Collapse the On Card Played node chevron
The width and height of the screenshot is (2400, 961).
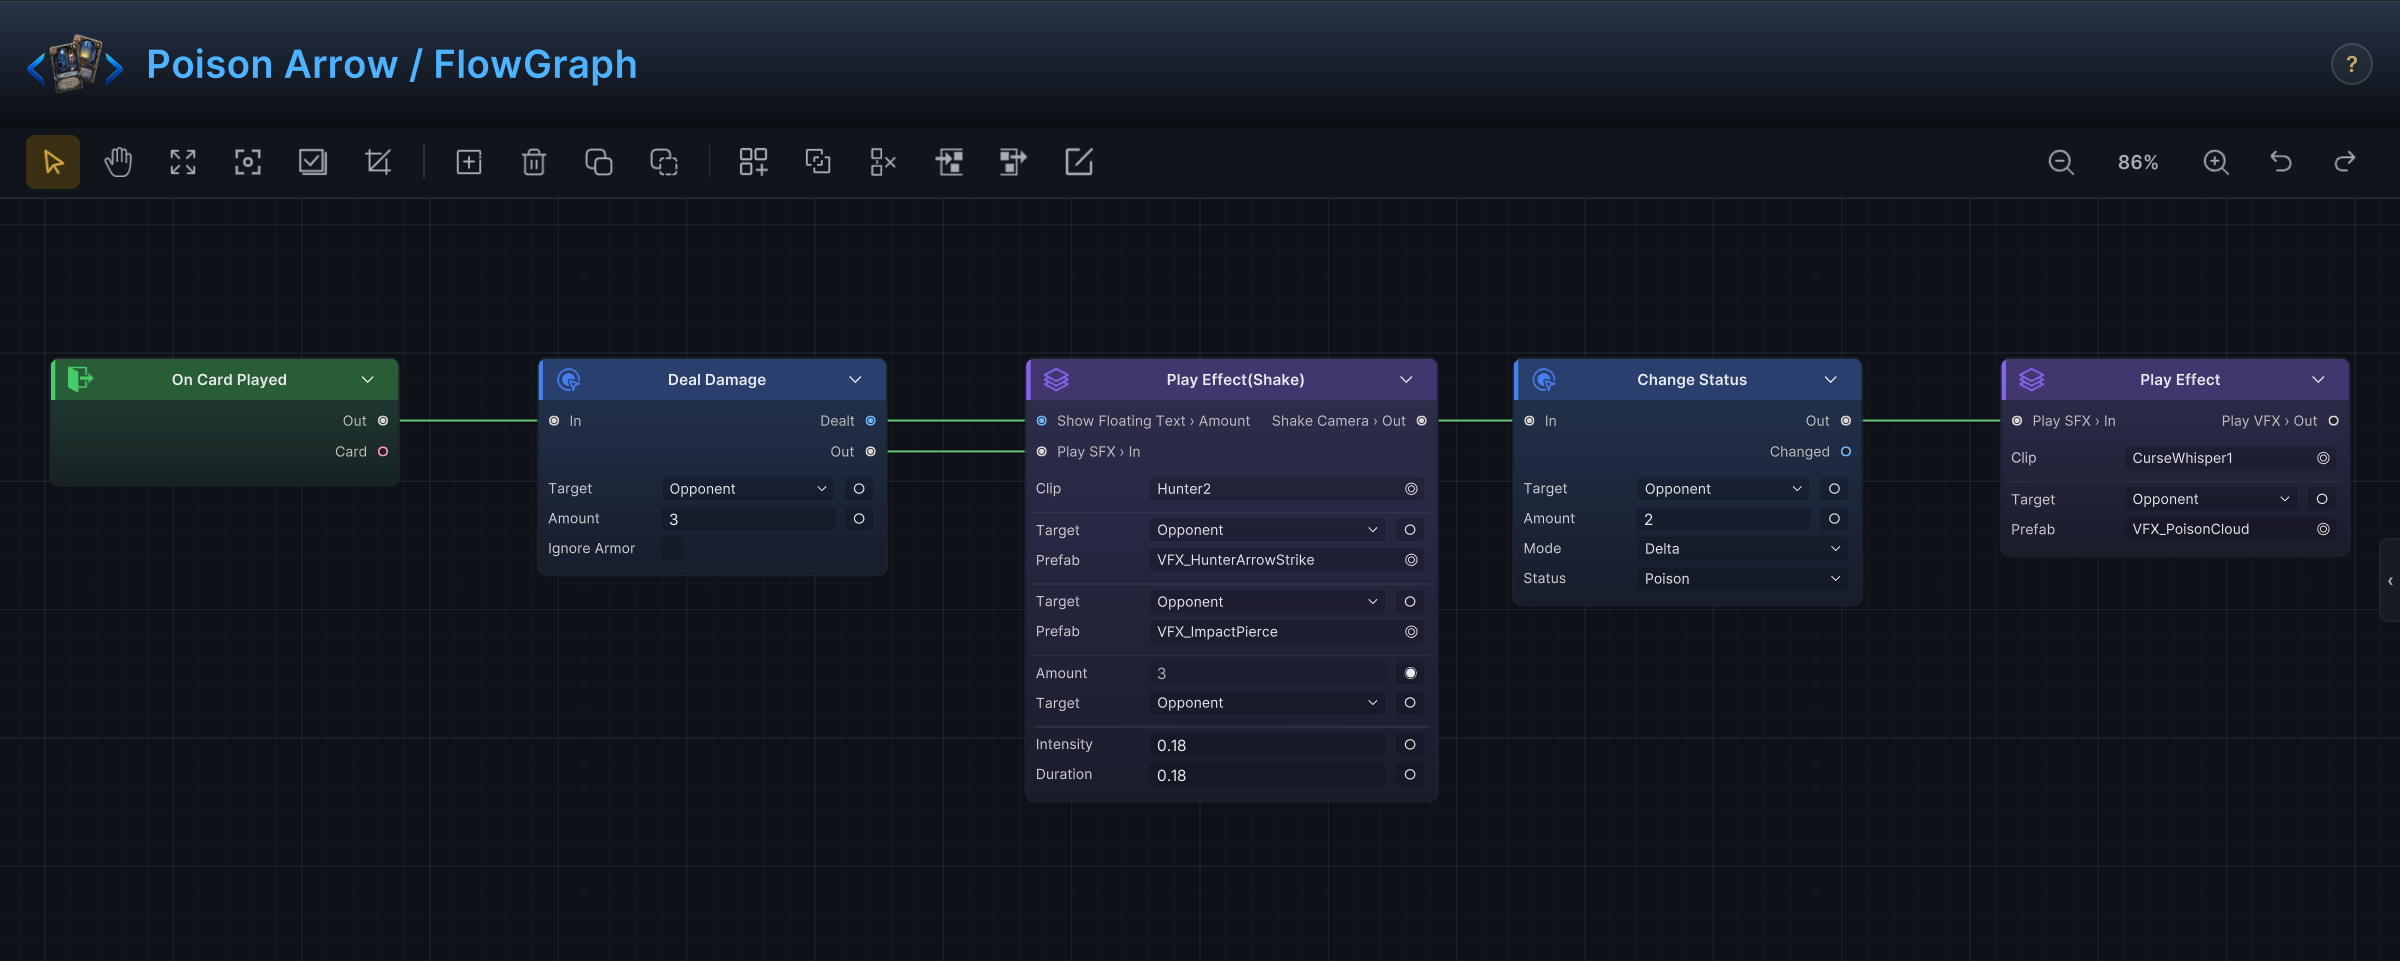point(368,380)
